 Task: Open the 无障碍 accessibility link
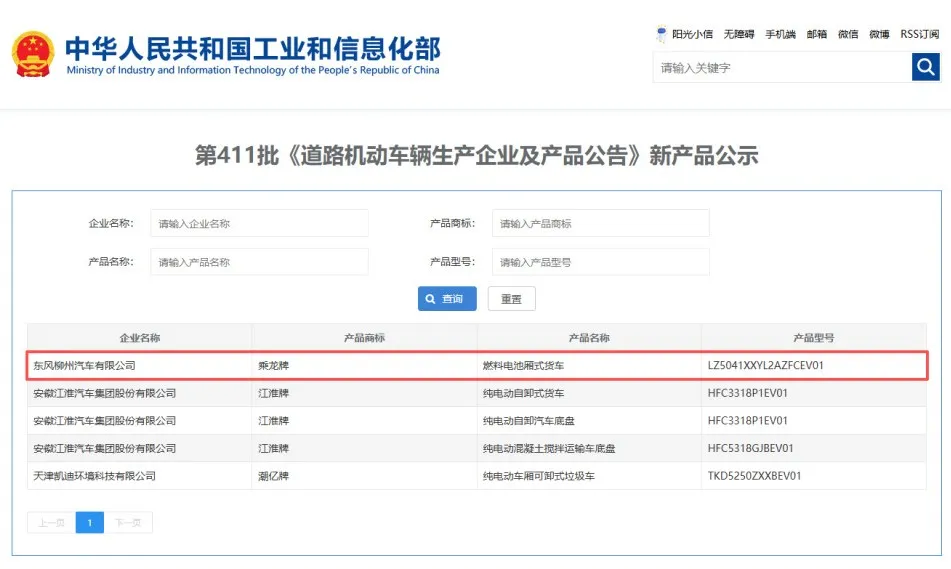pyautogui.click(x=739, y=34)
